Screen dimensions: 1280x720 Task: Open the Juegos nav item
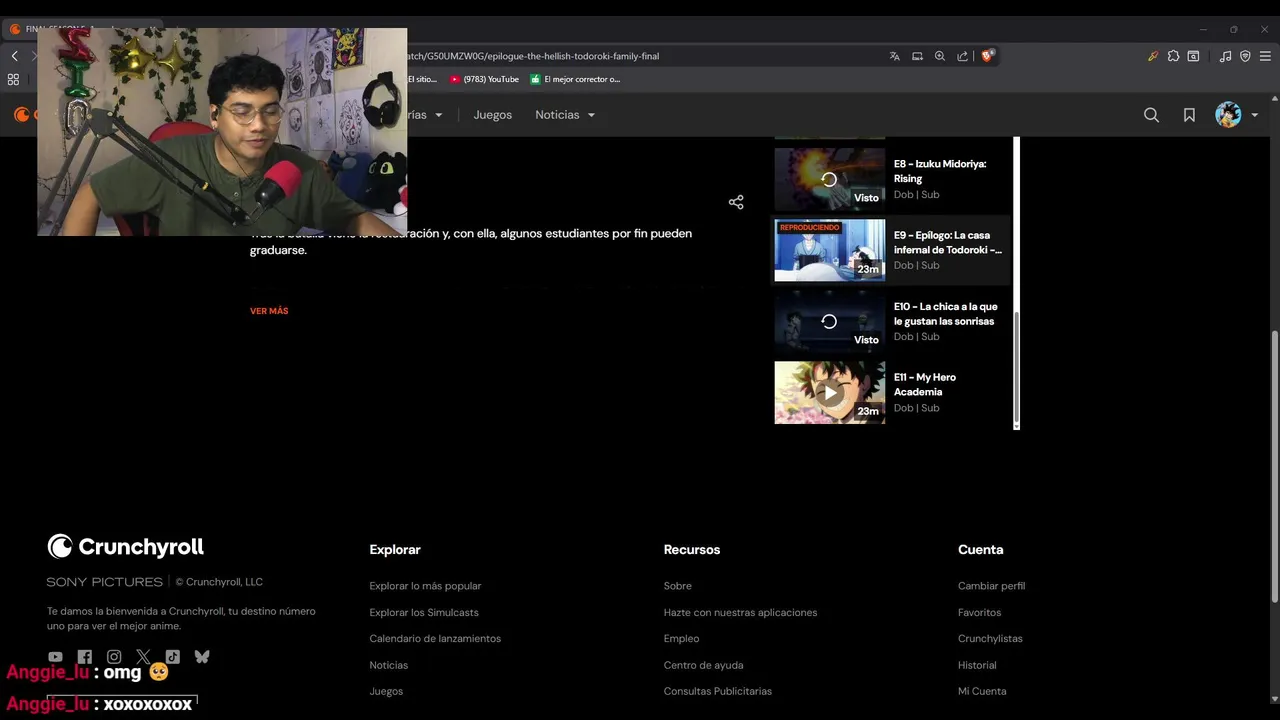tap(492, 115)
